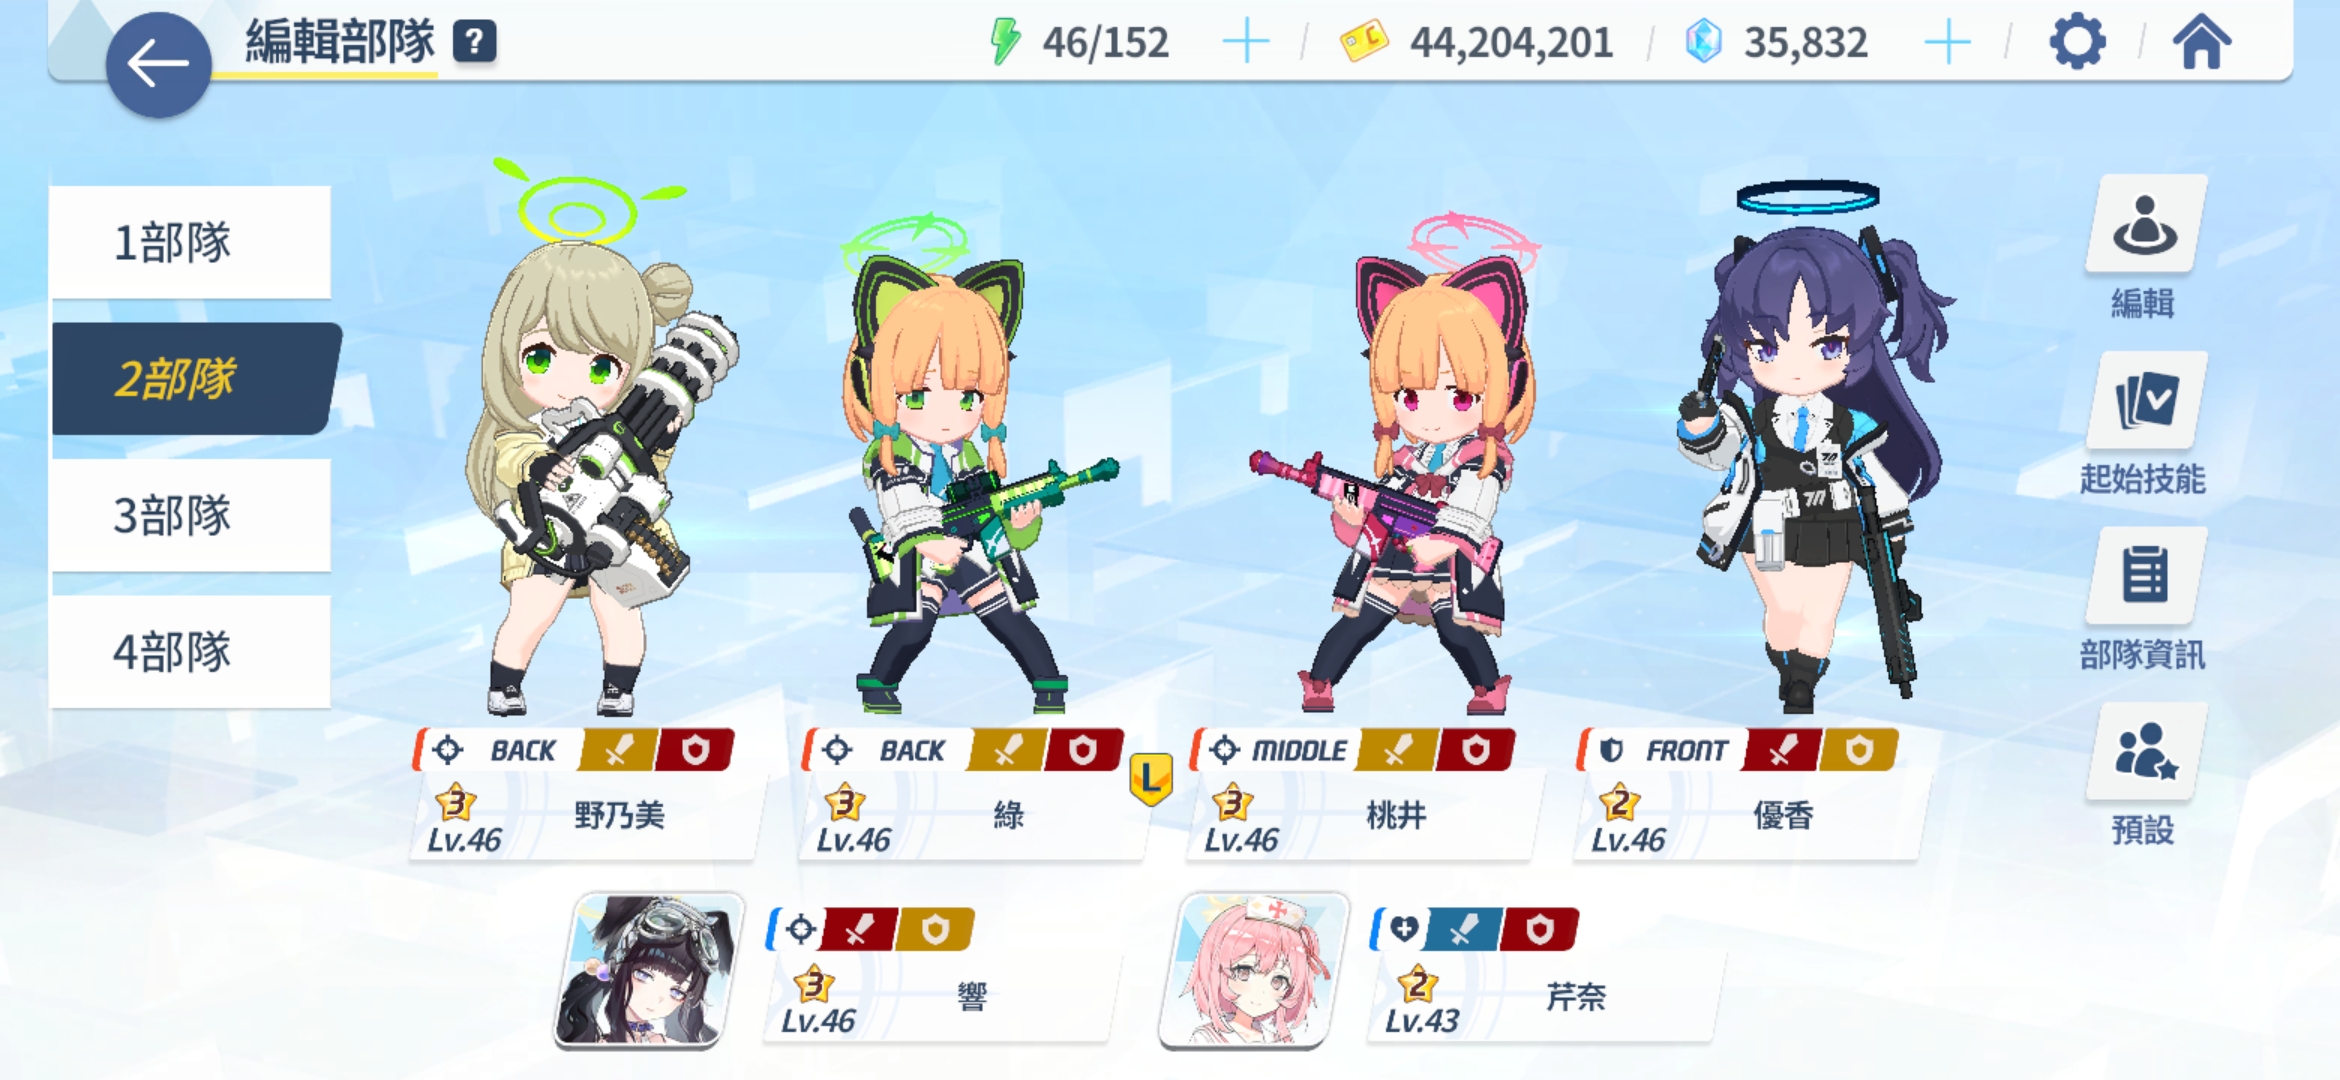The image size is (2340, 1080).
Task: Tap the yellow leader L badge
Action: coord(1151,779)
